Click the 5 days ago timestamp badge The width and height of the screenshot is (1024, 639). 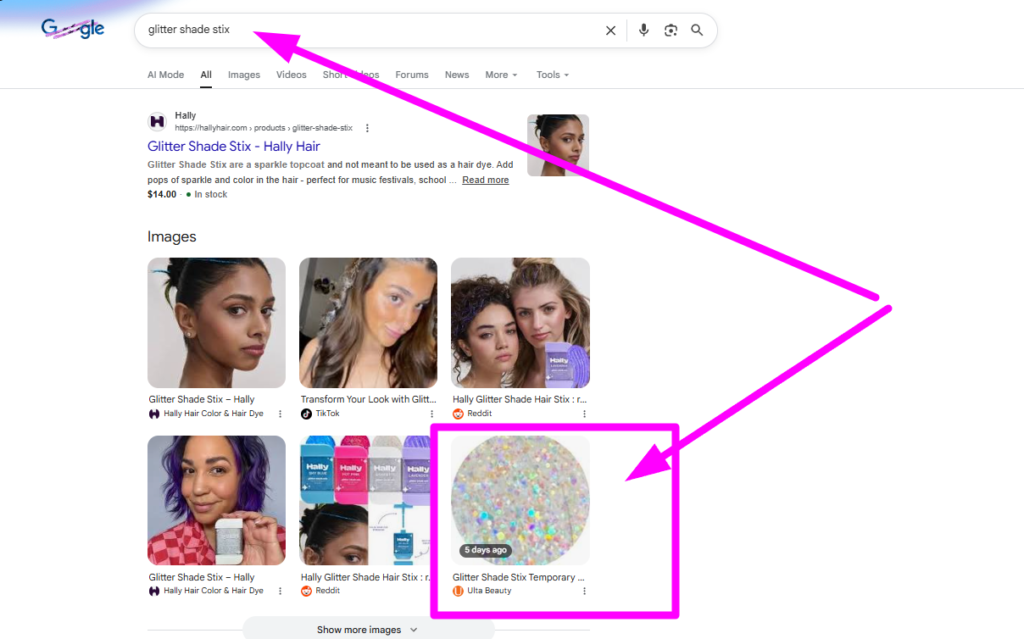[486, 551]
